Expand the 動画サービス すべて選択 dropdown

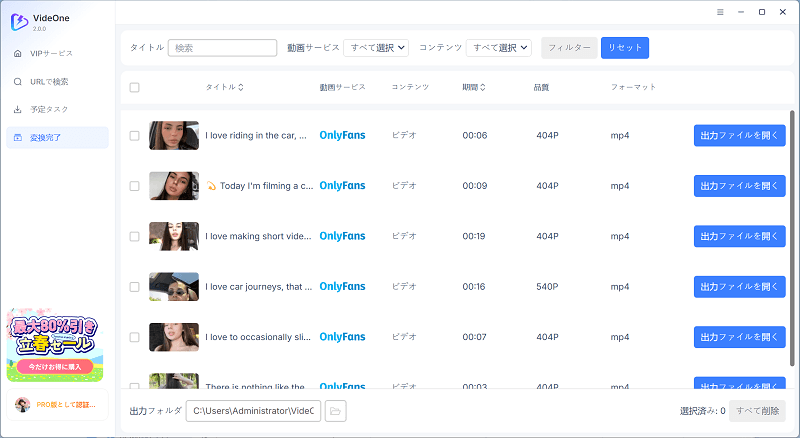[x=376, y=48]
